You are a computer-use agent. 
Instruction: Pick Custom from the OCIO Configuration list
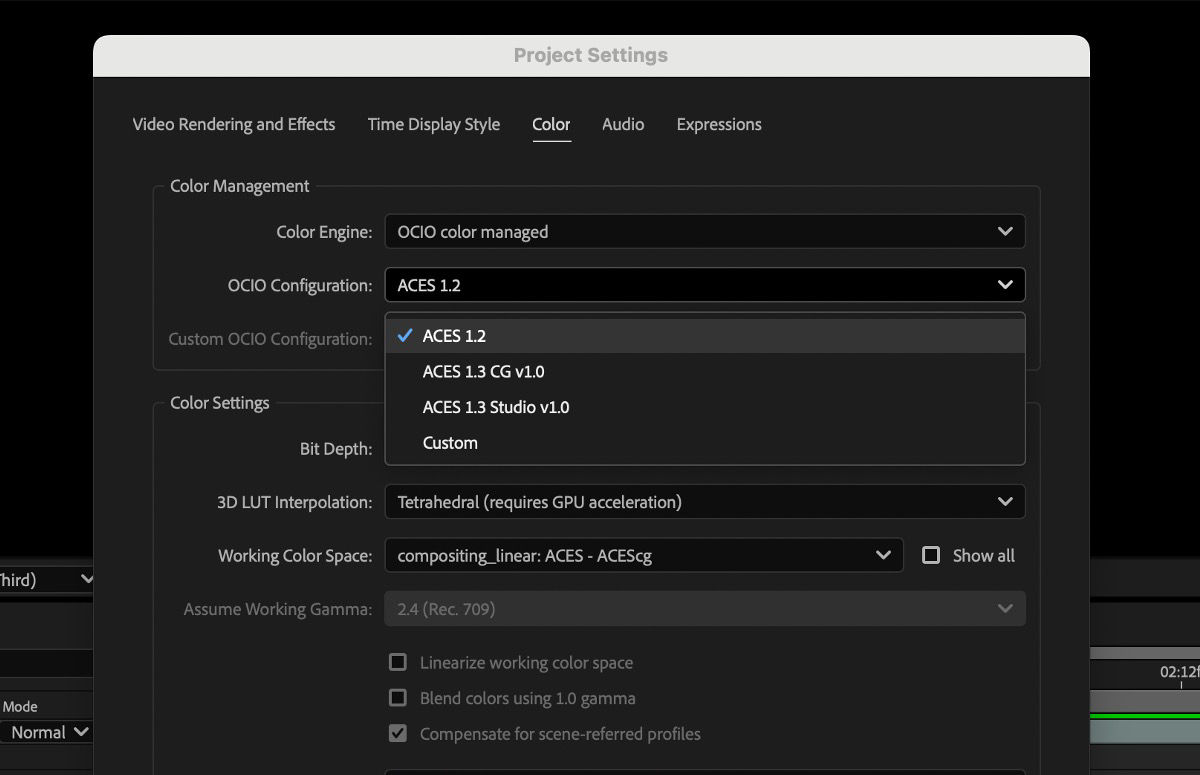[x=450, y=442]
